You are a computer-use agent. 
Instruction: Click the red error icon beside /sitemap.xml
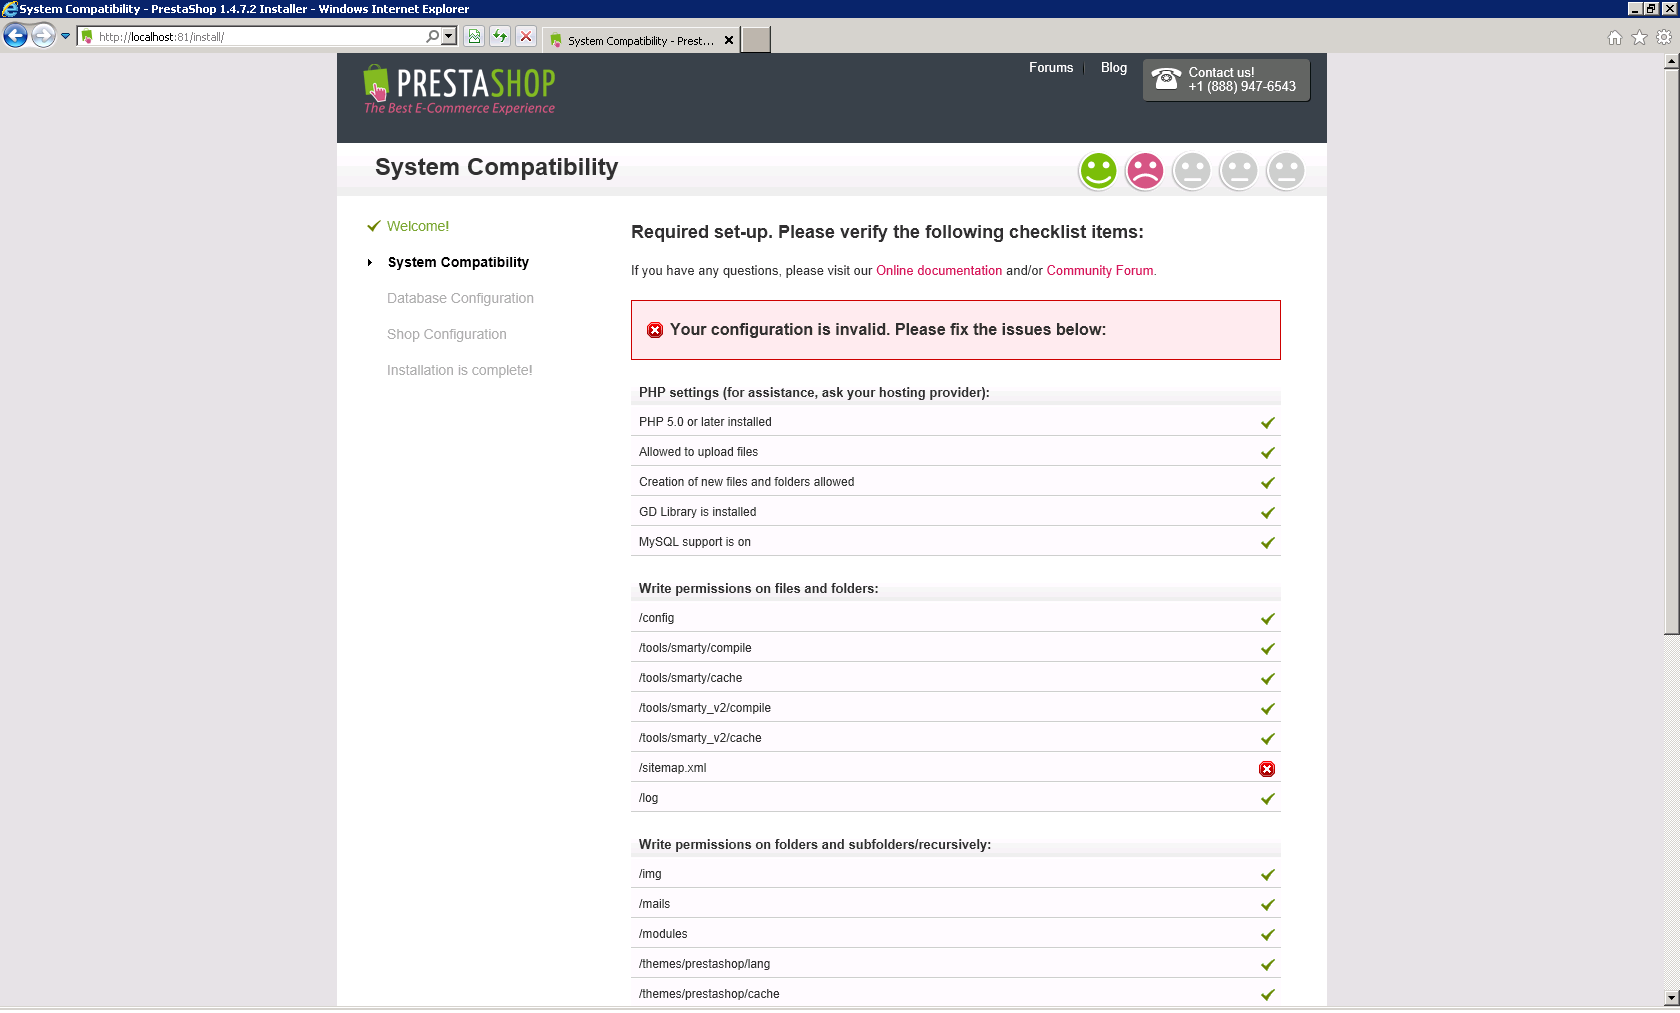[x=1267, y=769]
